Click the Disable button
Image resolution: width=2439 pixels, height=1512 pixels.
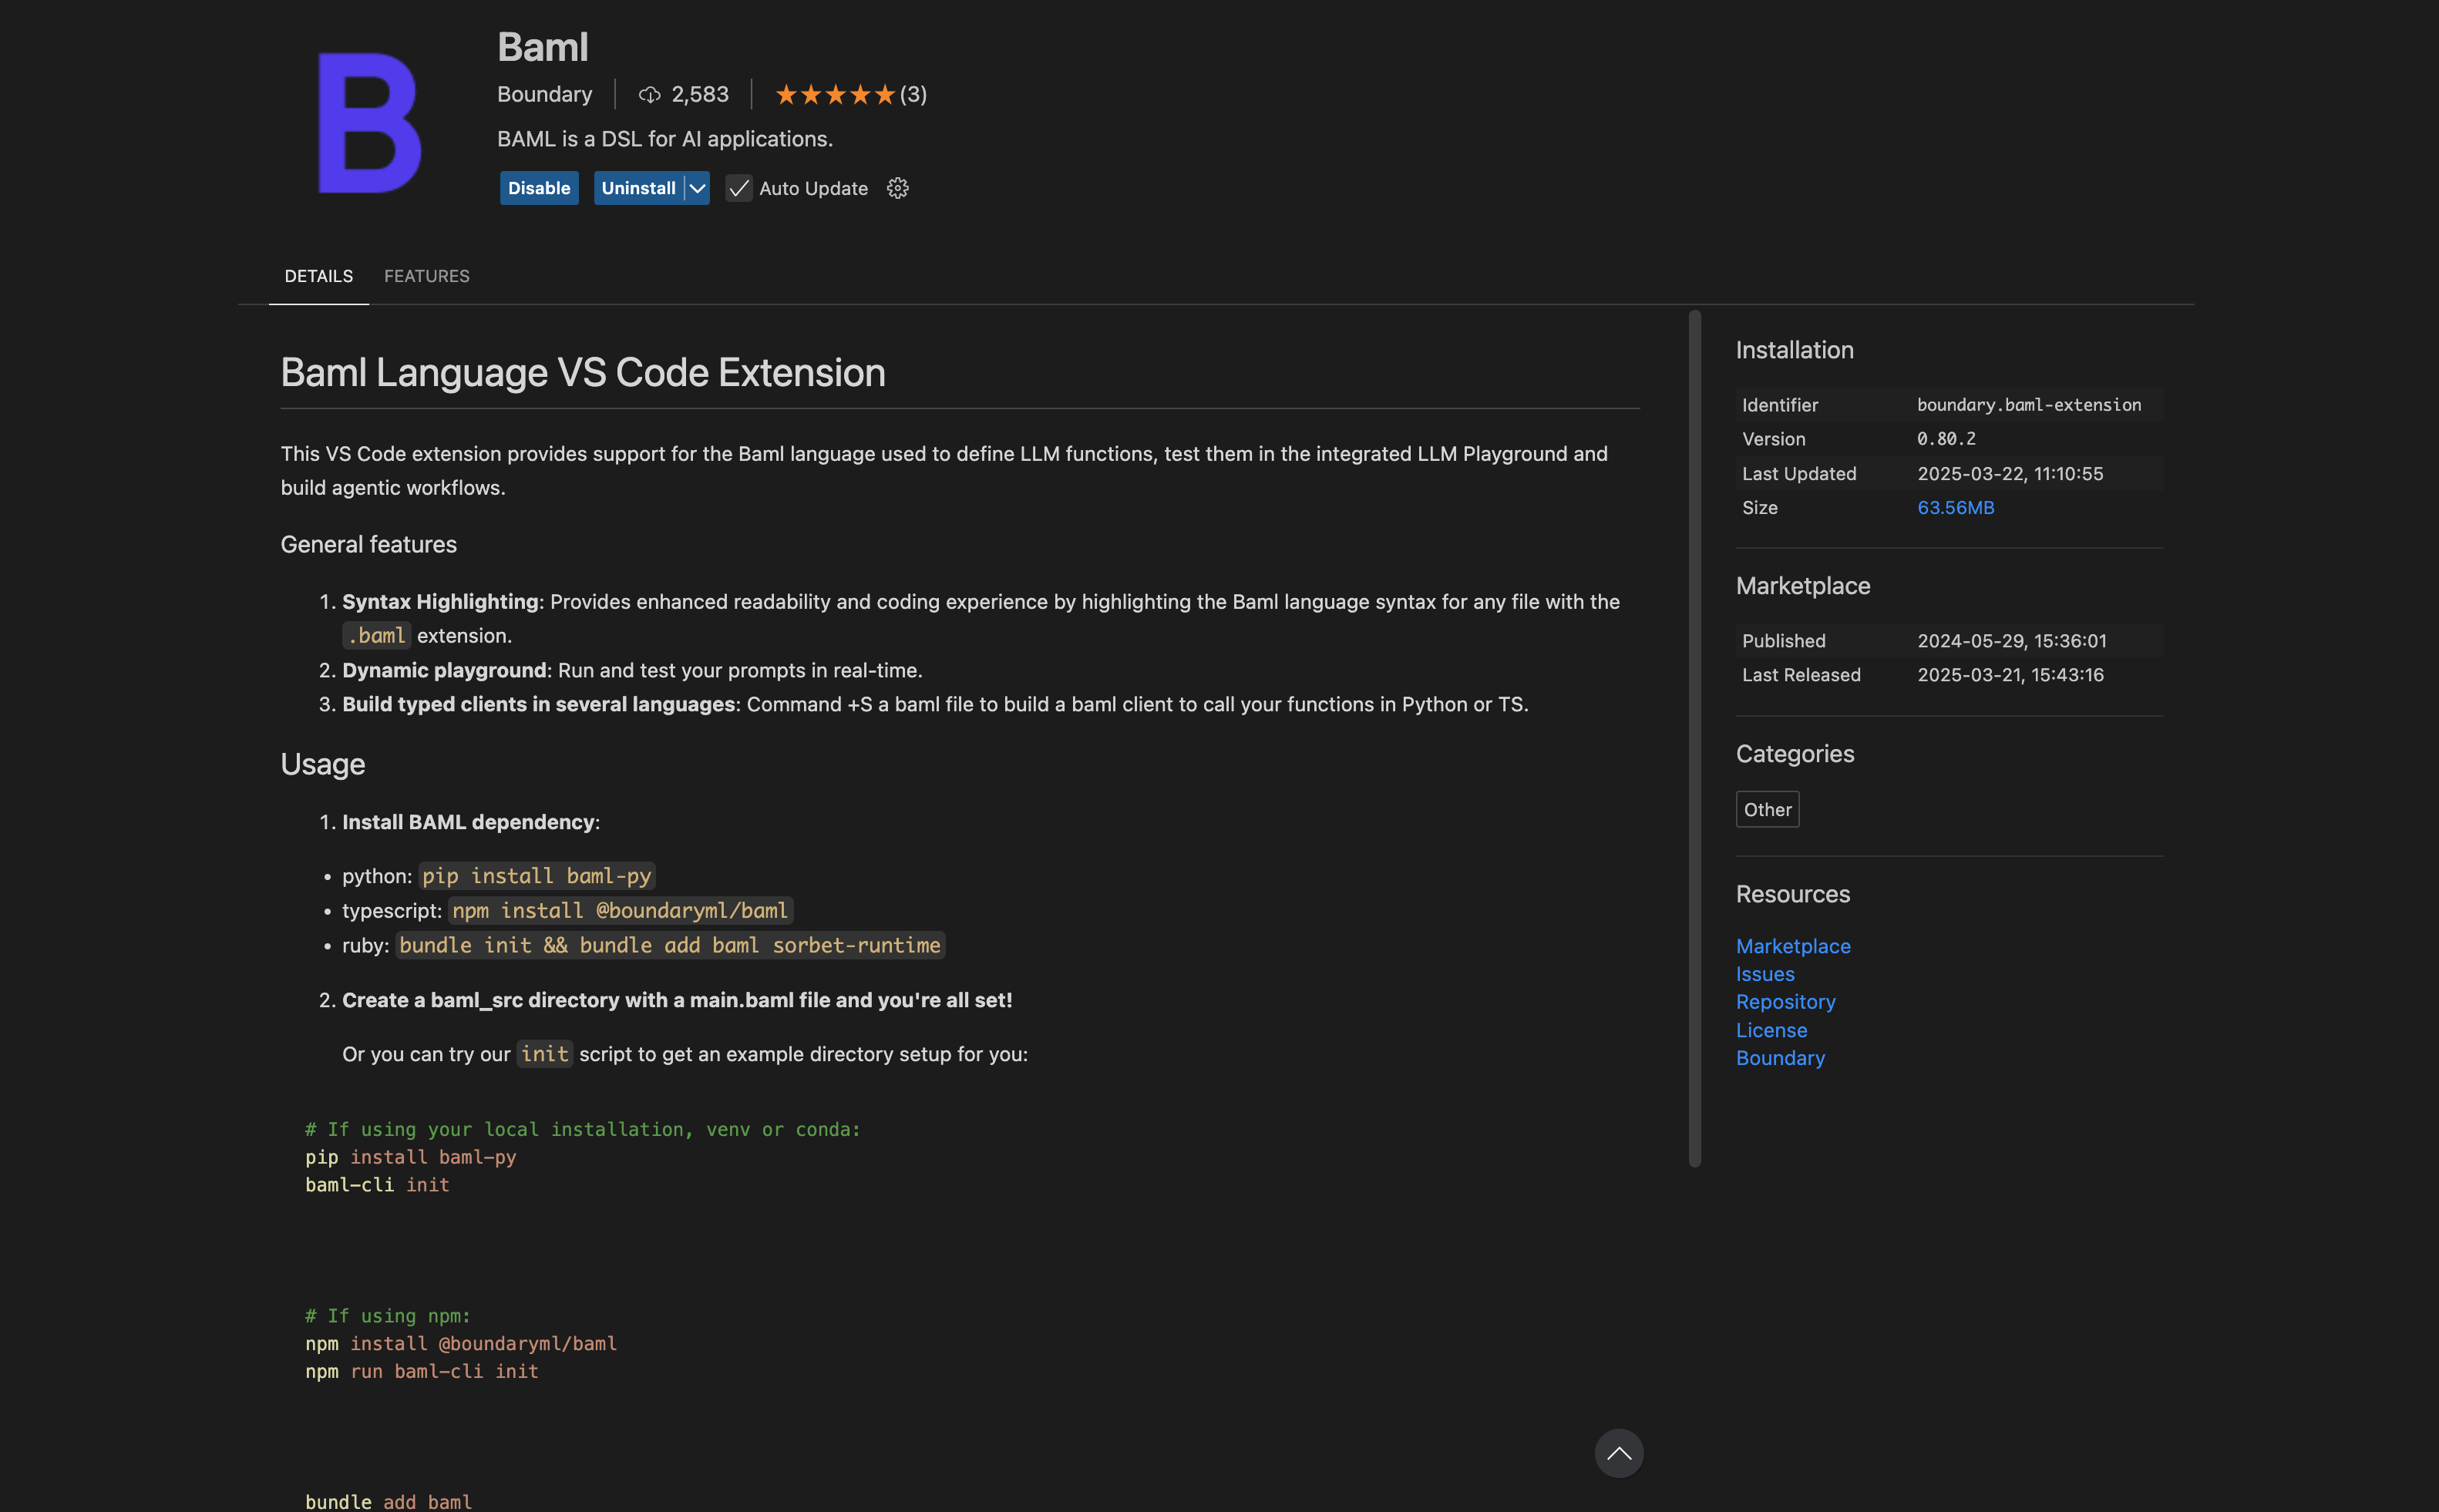(539, 188)
